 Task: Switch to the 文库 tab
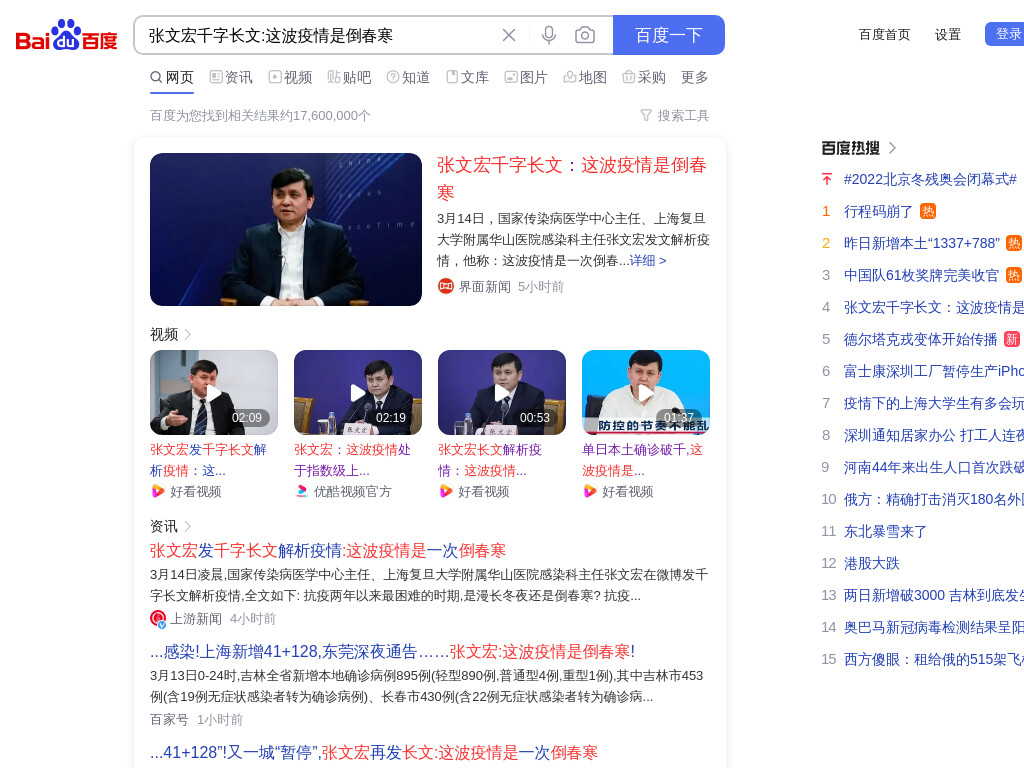click(468, 78)
